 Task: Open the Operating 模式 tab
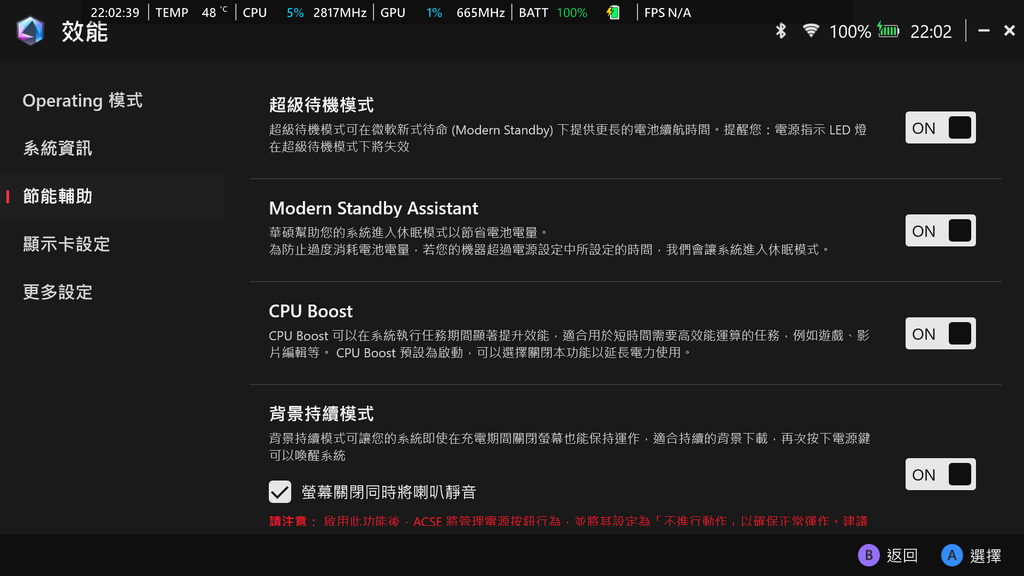coord(82,101)
